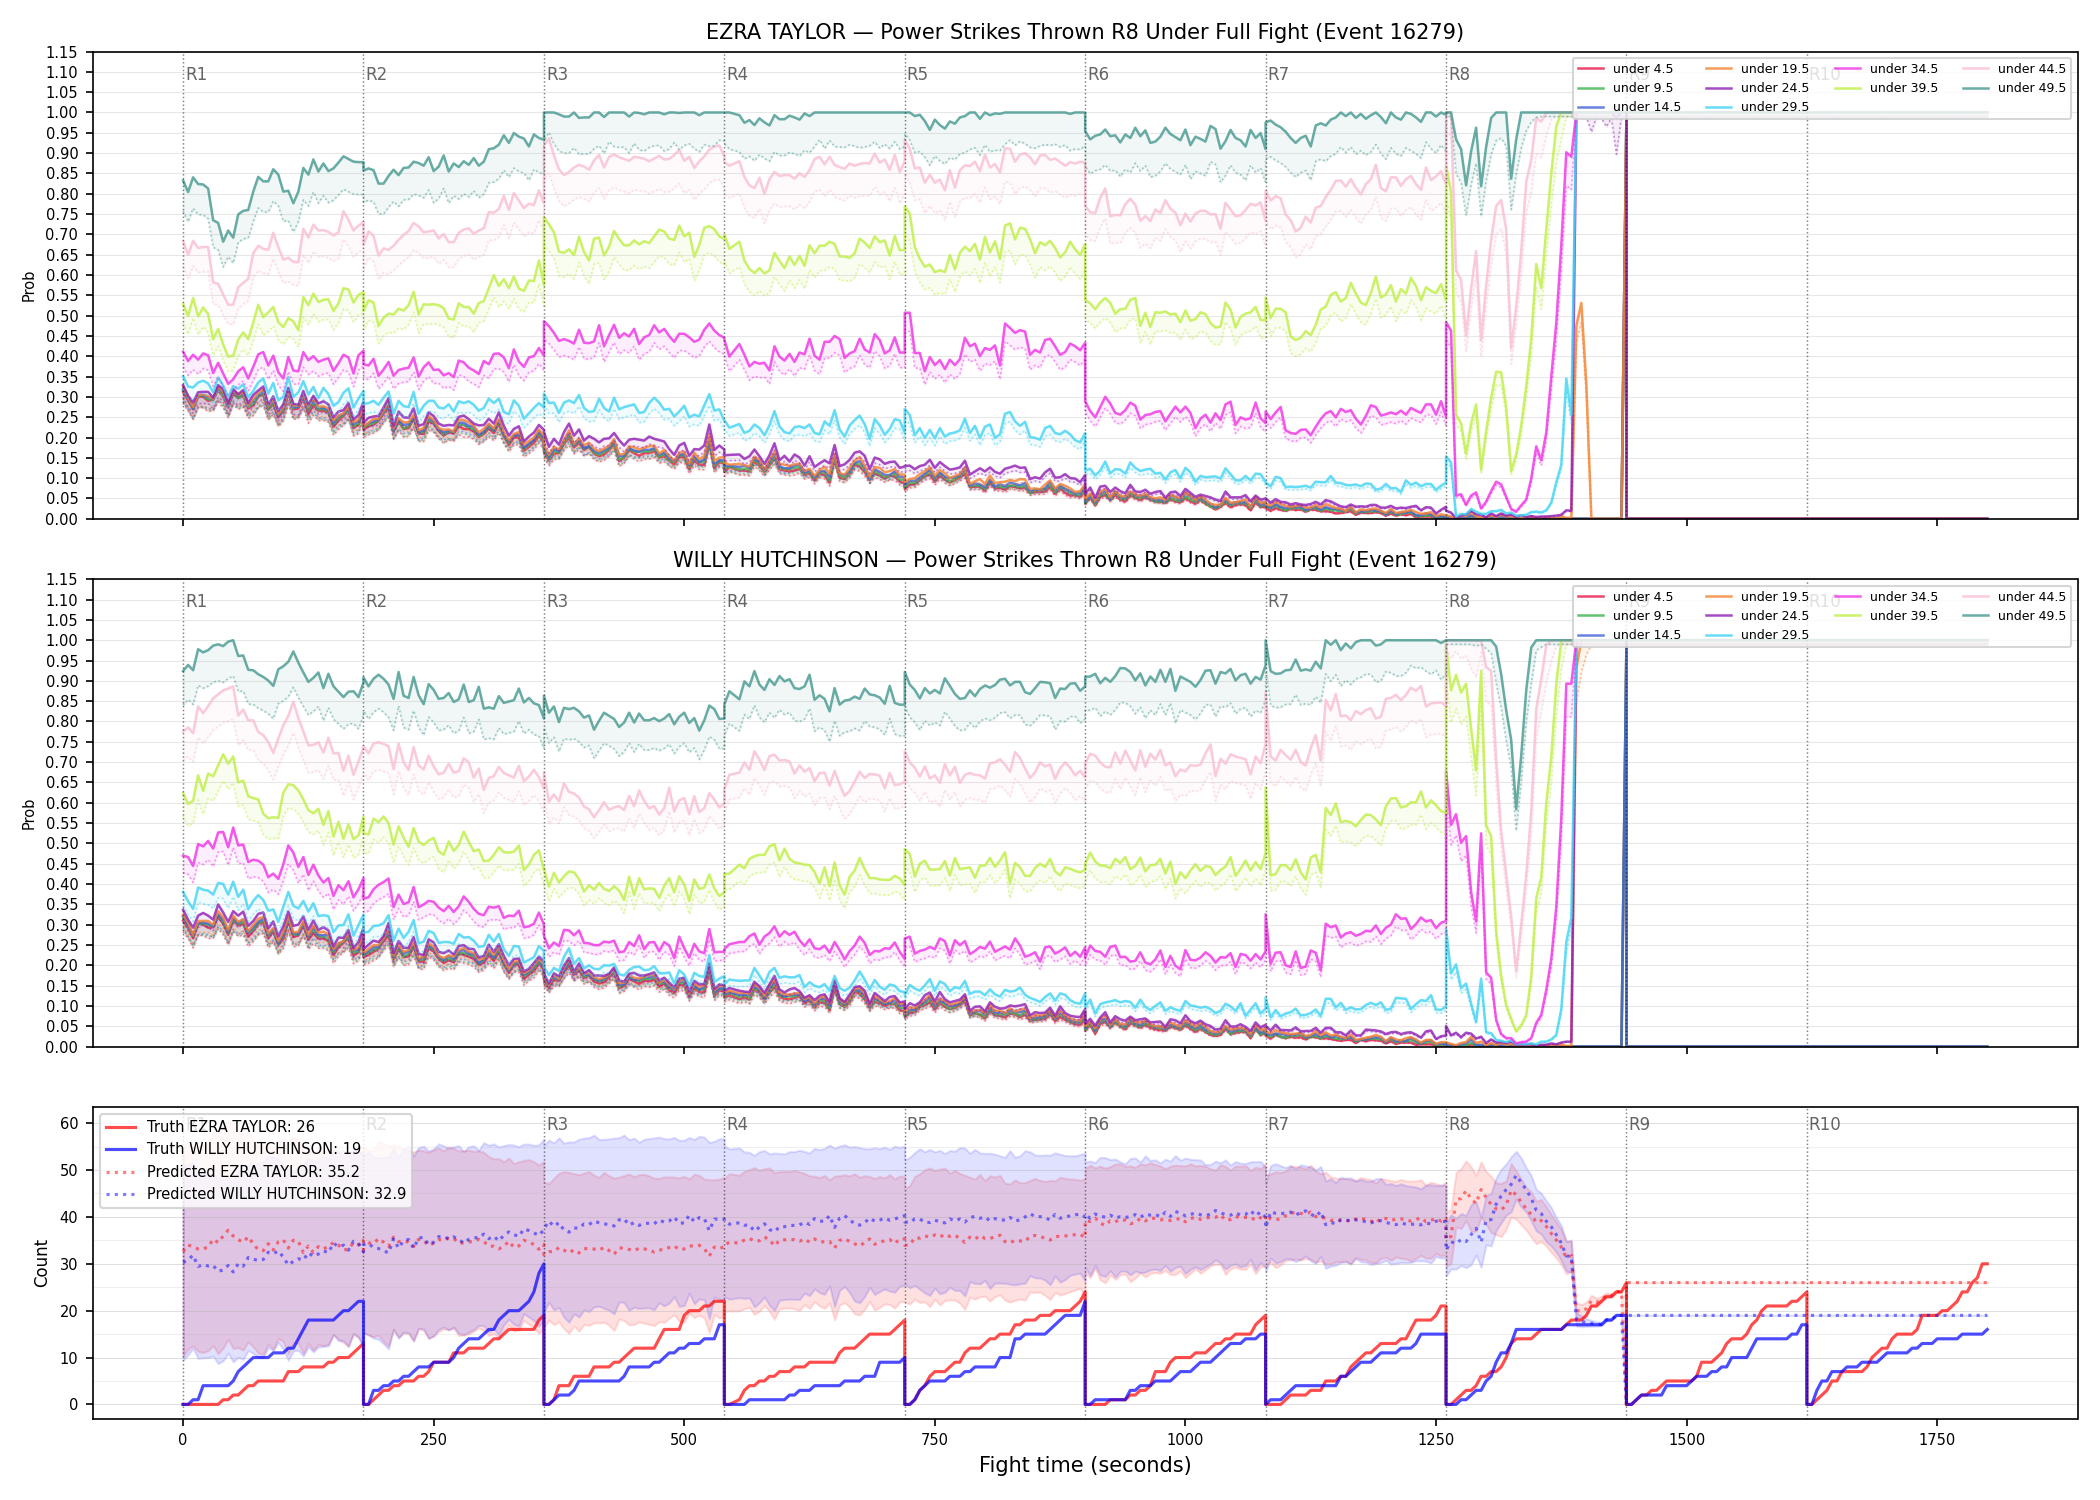Click the R1 round marker in top chart

(196, 74)
